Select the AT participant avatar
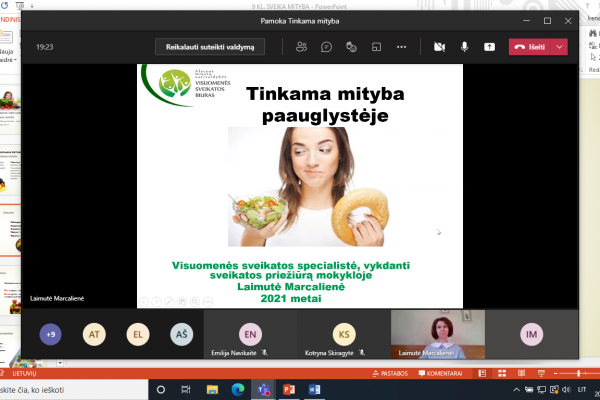The image size is (600, 400). click(x=94, y=334)
